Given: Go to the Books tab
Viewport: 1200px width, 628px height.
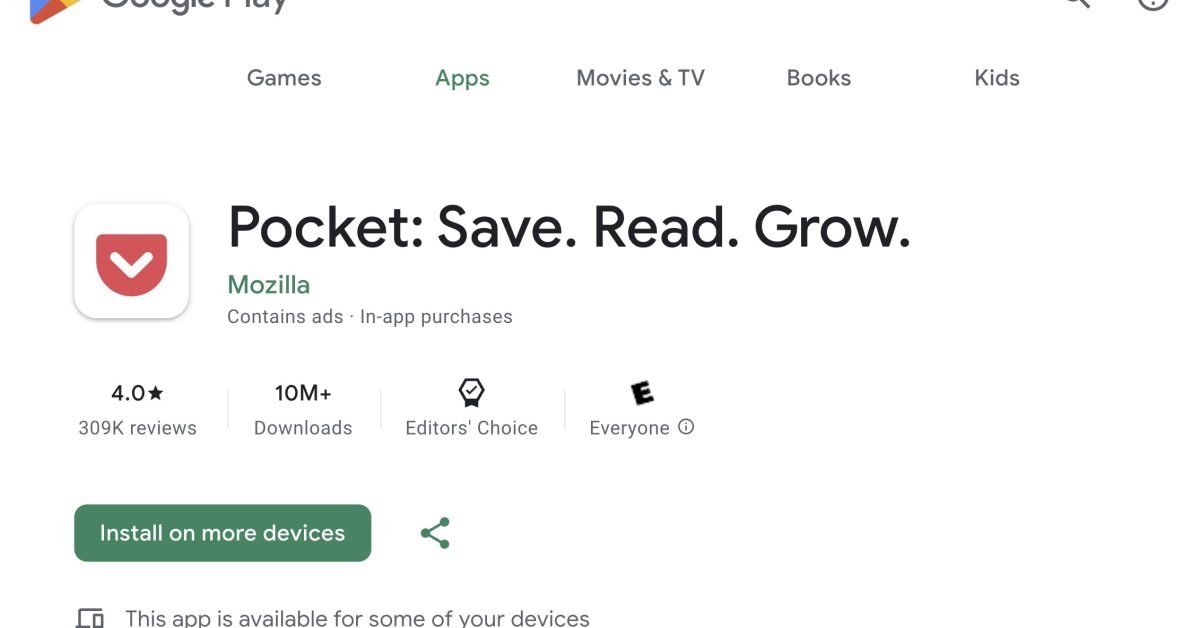Looking at the screenshot, I should pos(818,78).
